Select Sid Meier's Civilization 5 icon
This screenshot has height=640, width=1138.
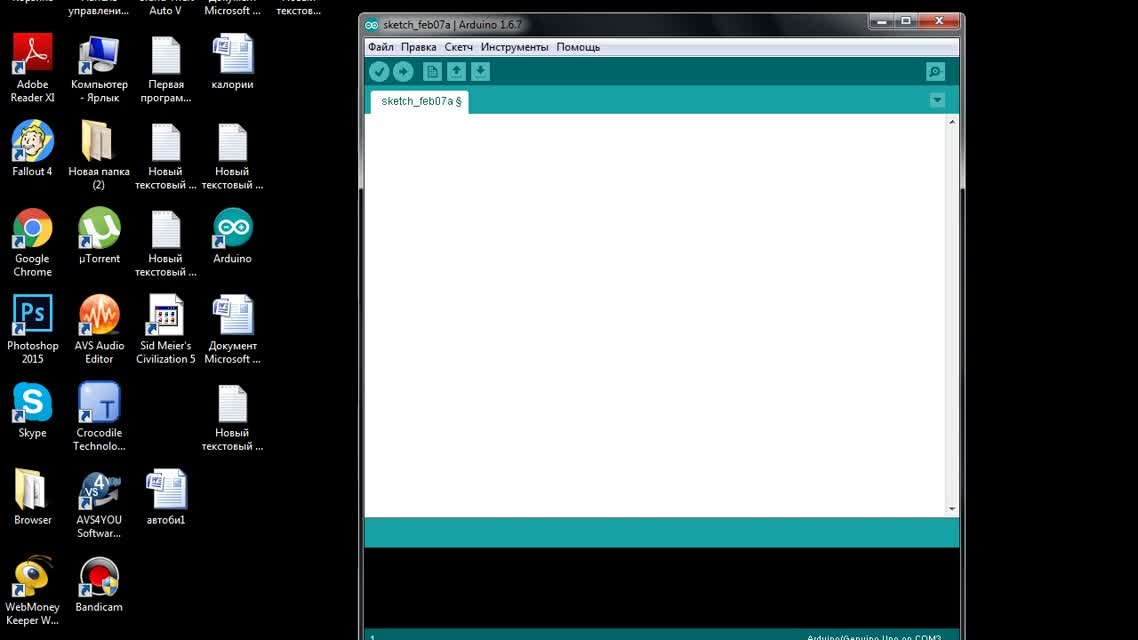[x=165, y=329]
